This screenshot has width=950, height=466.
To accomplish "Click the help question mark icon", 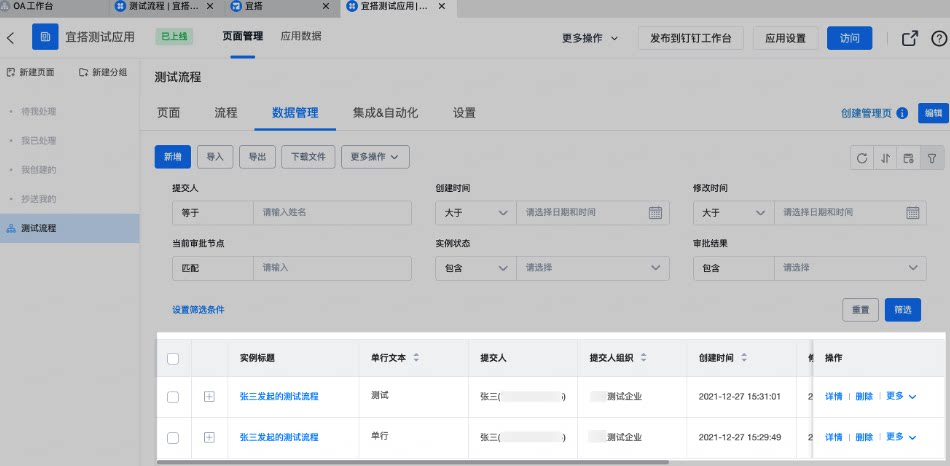I will click(x=938, y=38).
